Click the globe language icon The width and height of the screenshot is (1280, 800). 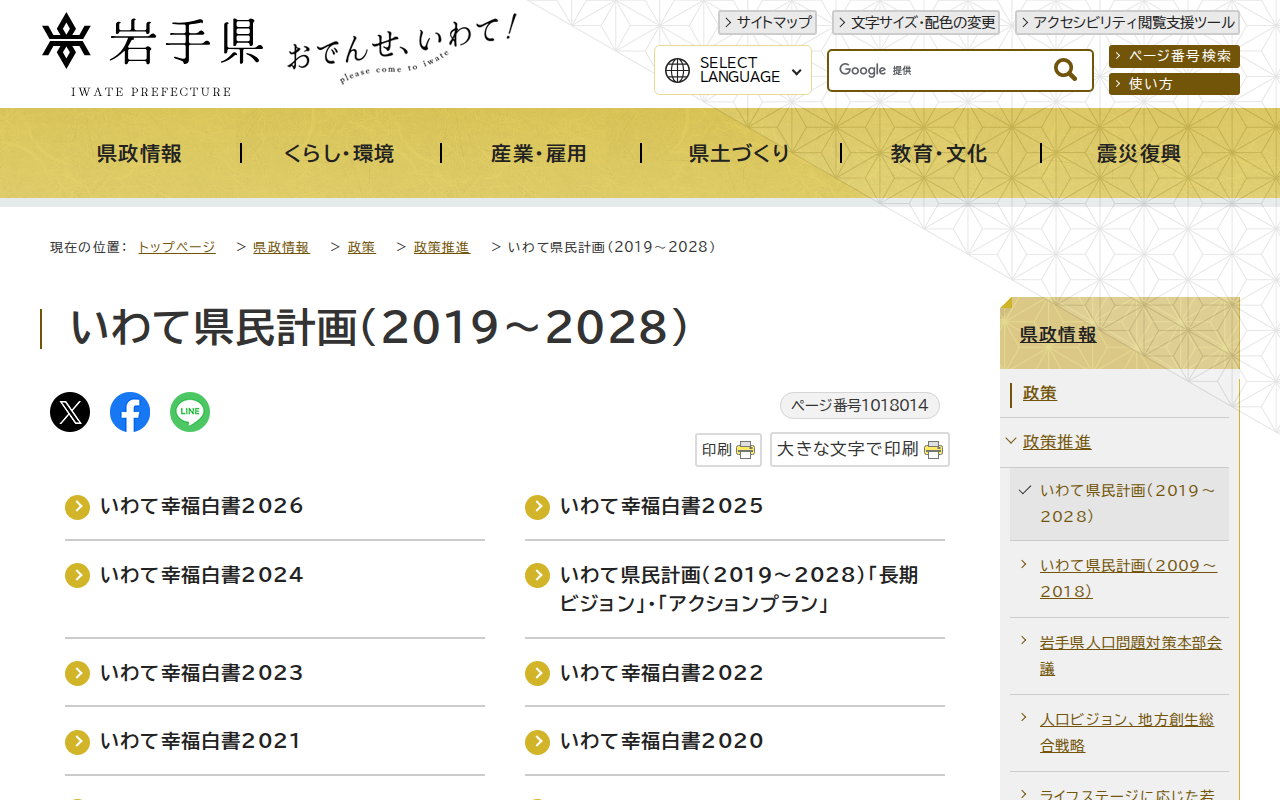678,70
